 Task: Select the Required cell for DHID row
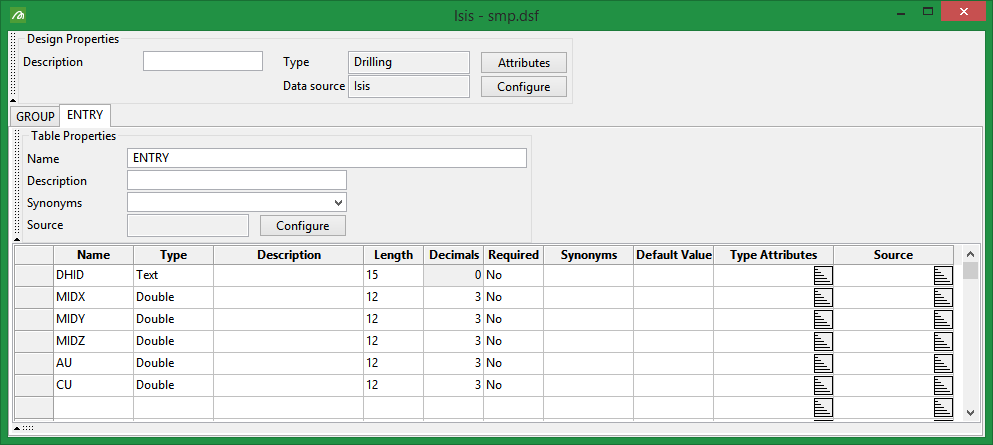click(x=512, y=275)
